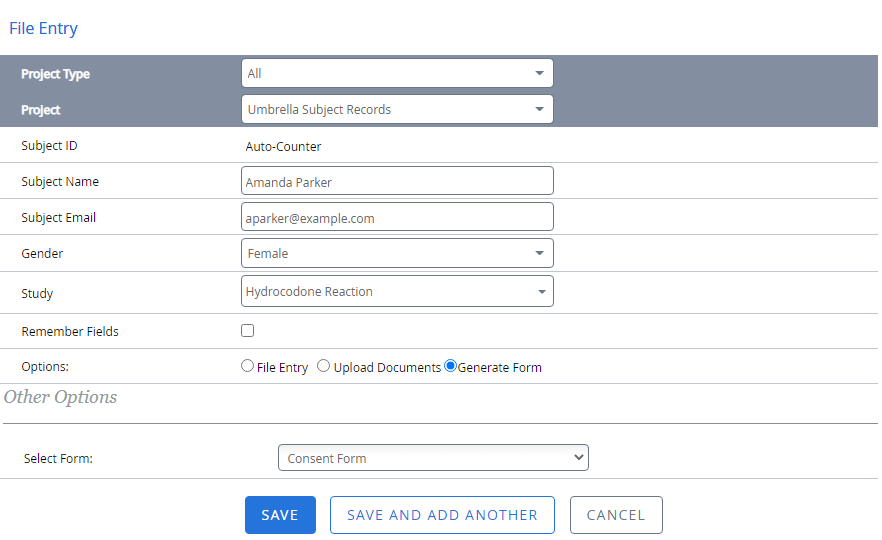Cancel the file entry form
This screenshot has width=882, height=540.
click(616, 515)
